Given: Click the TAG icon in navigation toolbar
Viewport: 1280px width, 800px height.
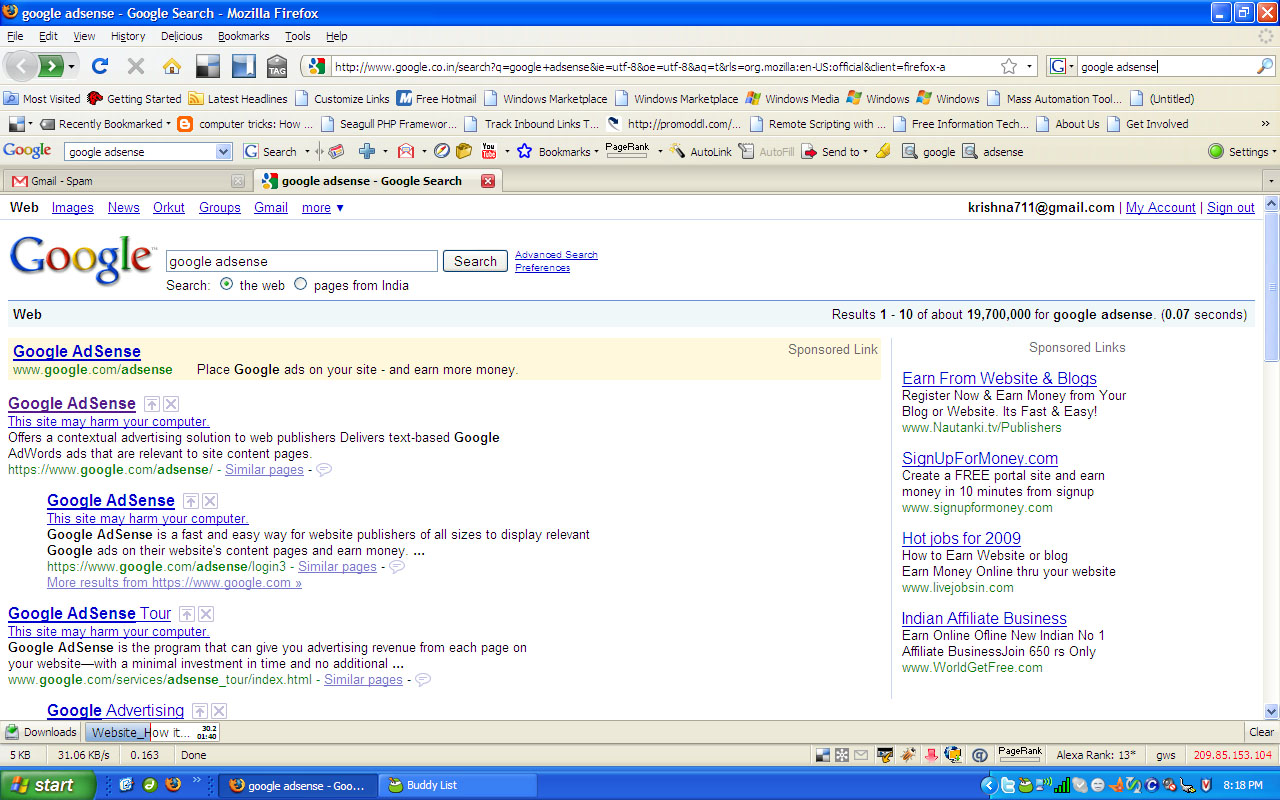Looking at the screenshot, I should tap(277, 66).
